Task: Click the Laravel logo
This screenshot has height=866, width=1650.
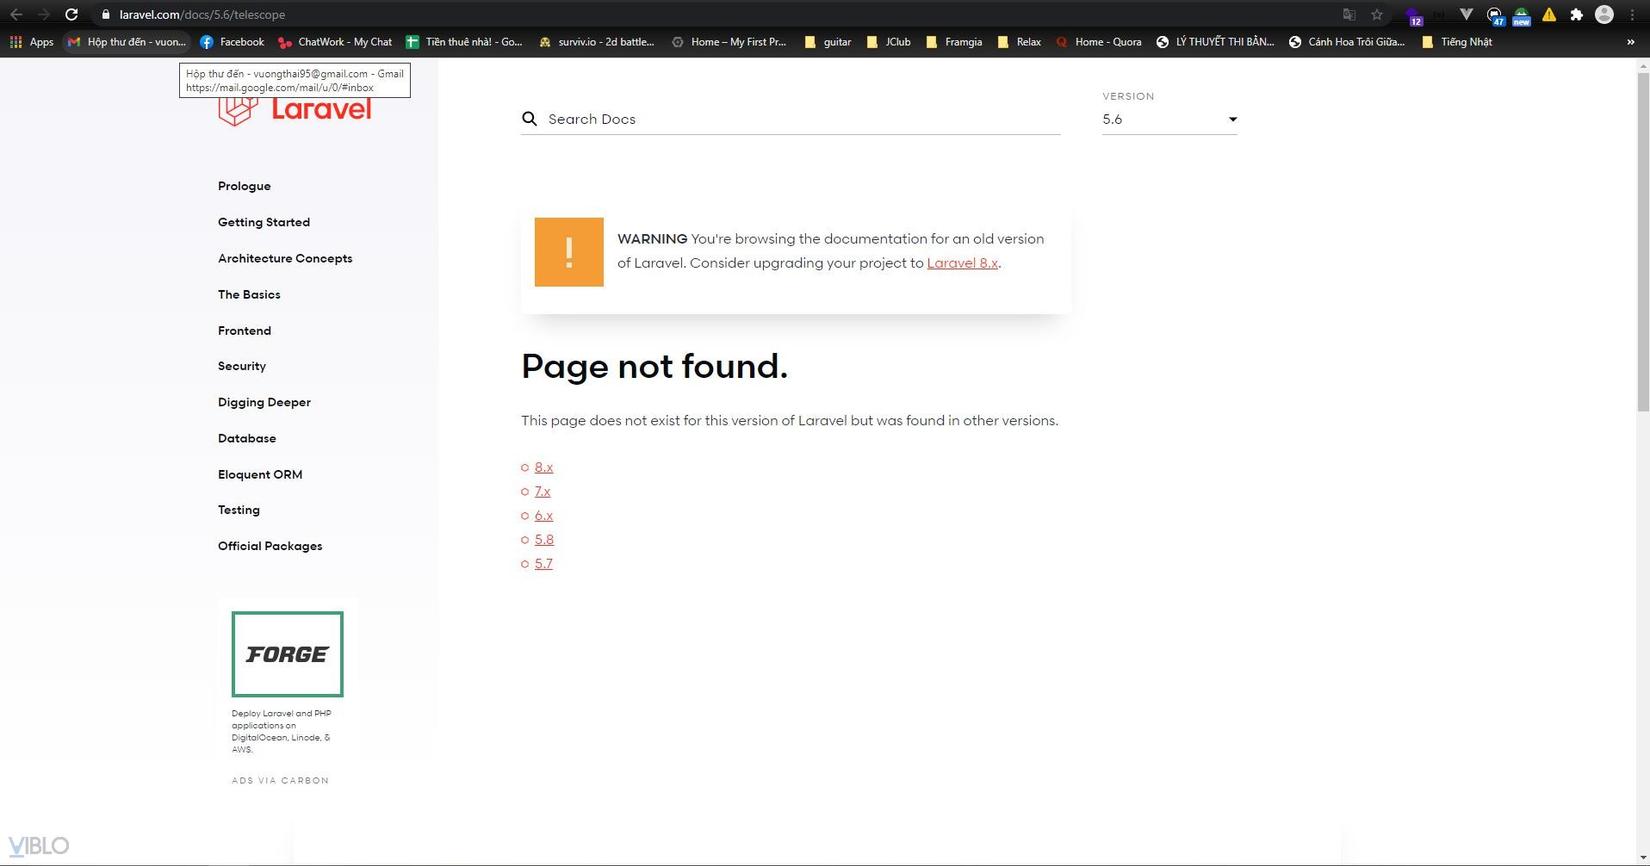Action: (x=295, y=109)
